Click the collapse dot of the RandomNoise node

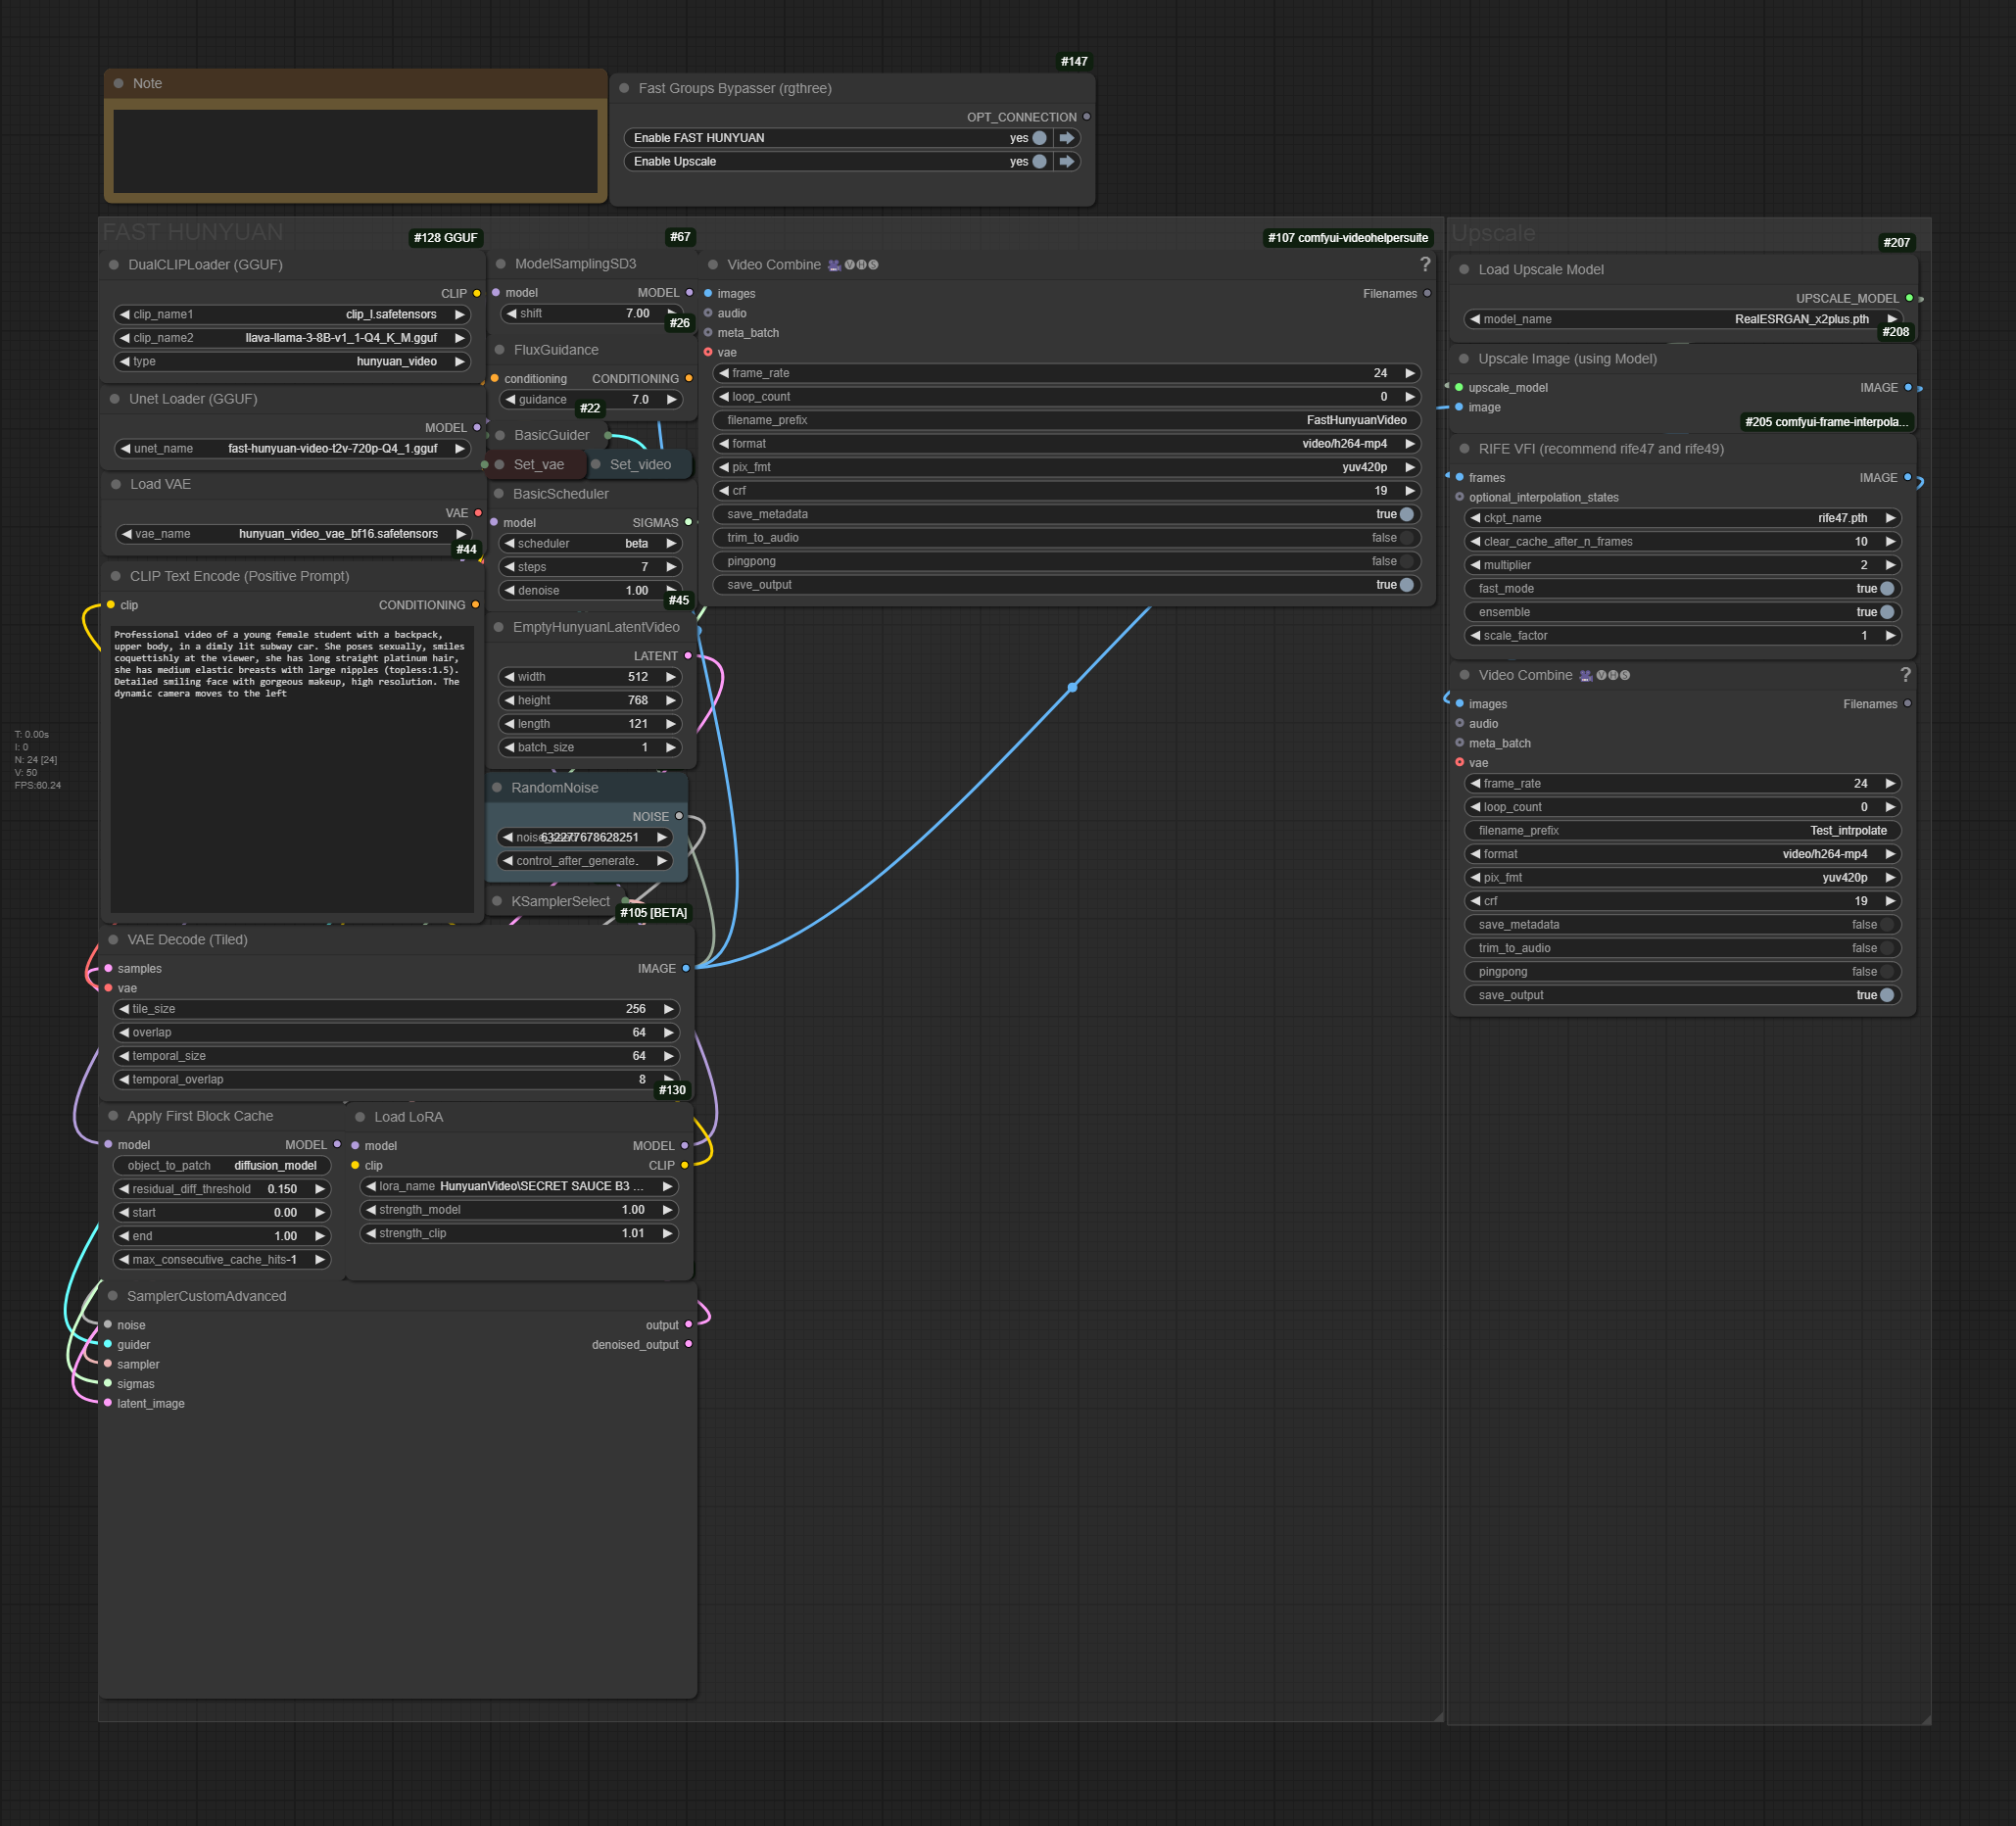point(497,787)
